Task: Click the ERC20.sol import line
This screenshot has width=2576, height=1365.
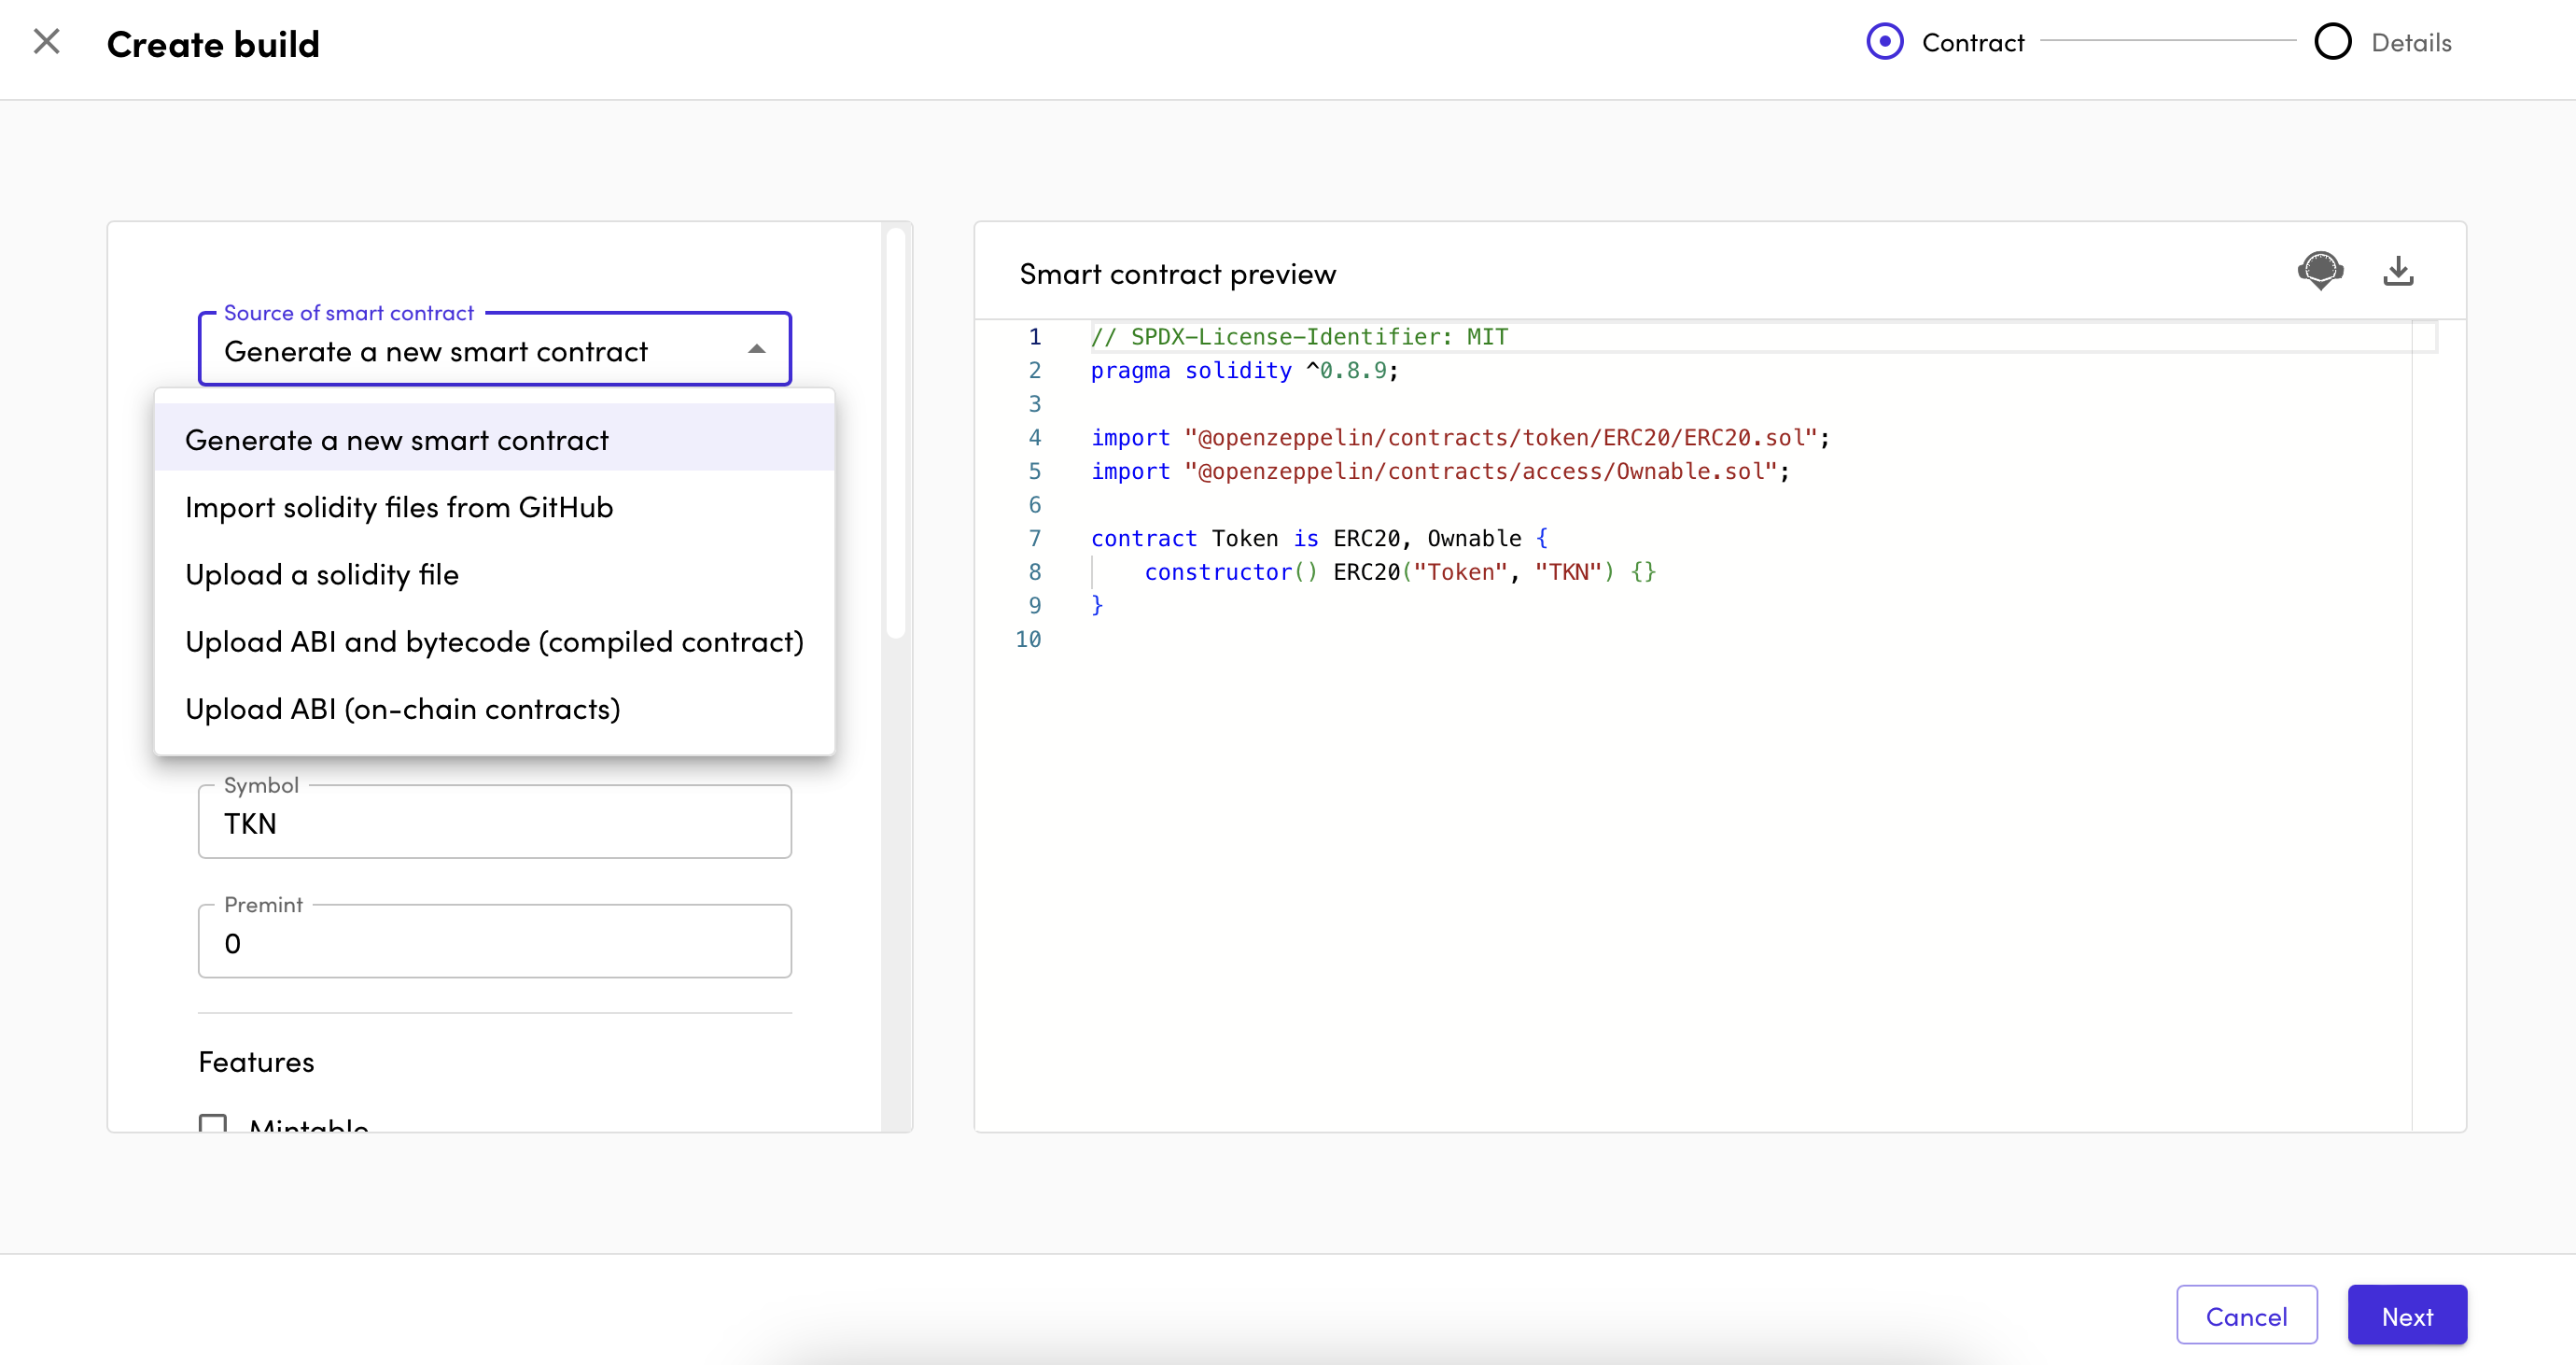Action: (x=1460, y=438)
